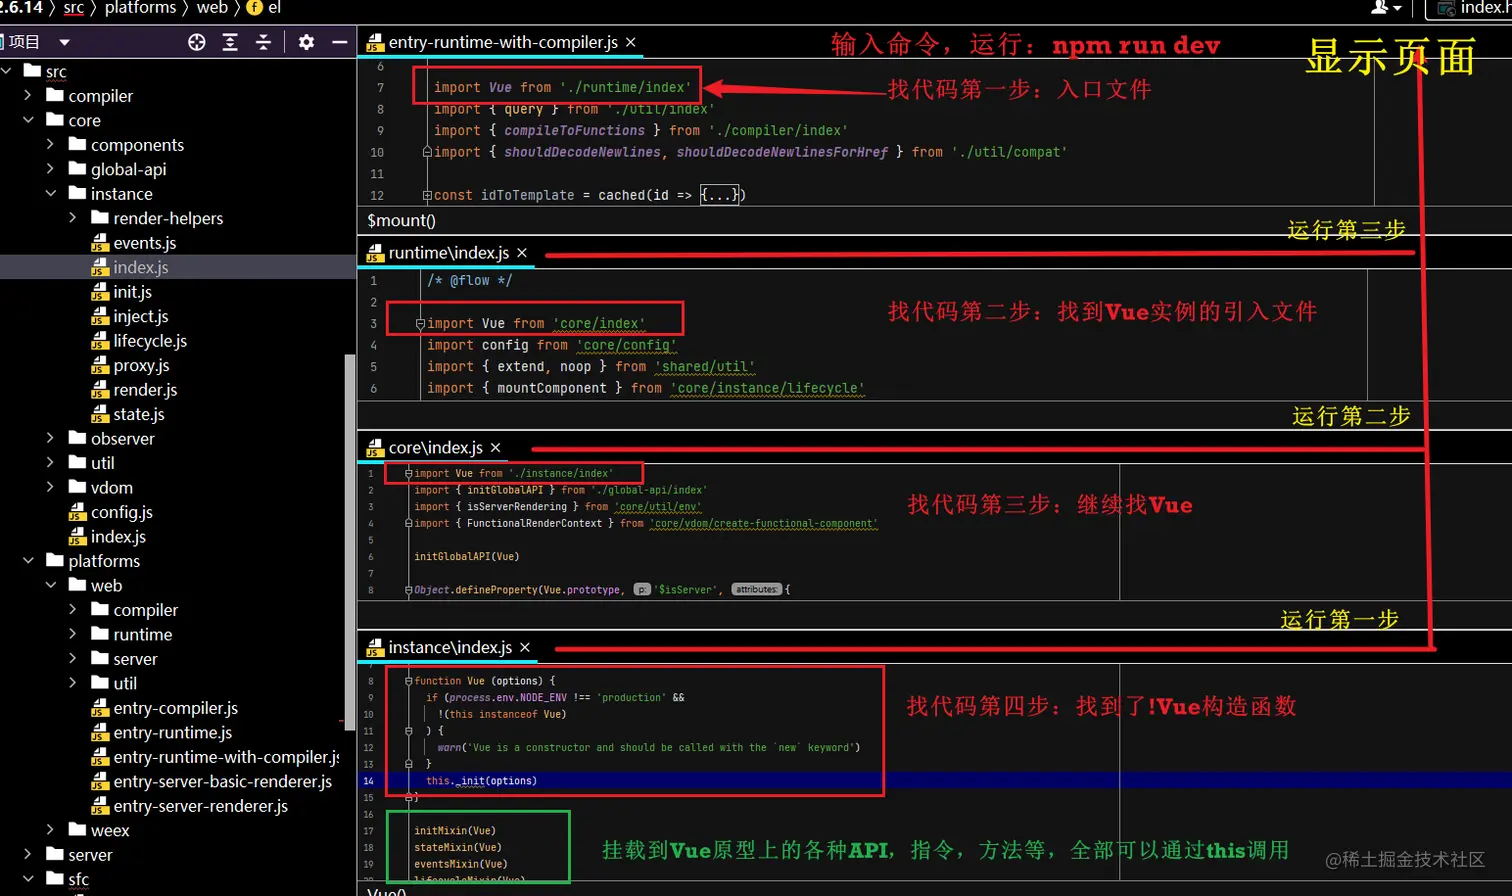The image size is (1512, 896).
Task: Close the entry-runtime-with-compiler.js tab
Action: [631, 42]
